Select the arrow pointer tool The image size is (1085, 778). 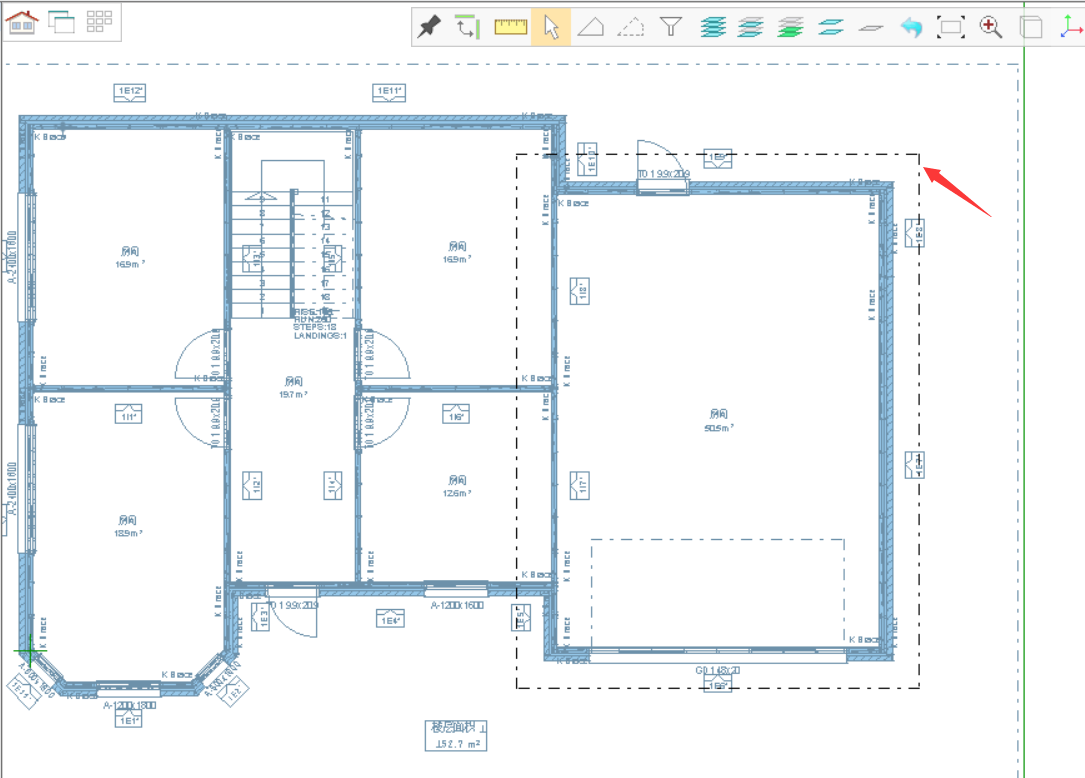551,28
